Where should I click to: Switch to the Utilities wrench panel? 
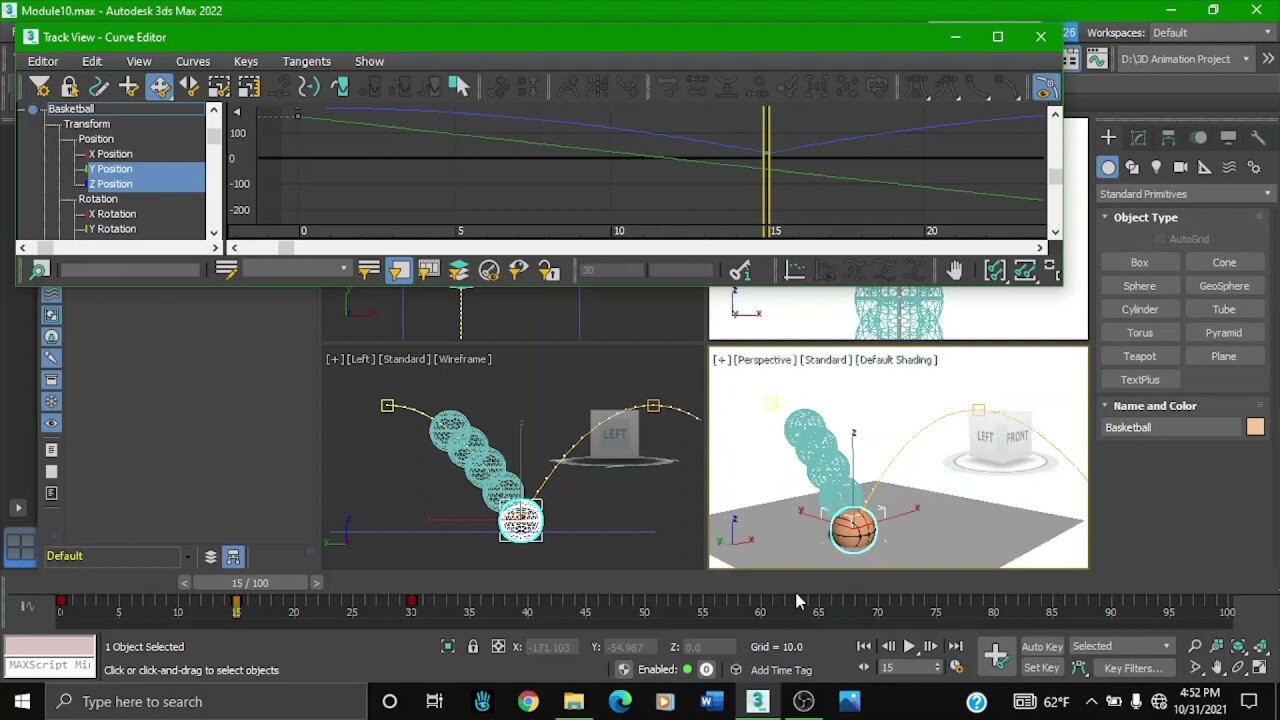pyautogui.click(x=1258, y=137)
